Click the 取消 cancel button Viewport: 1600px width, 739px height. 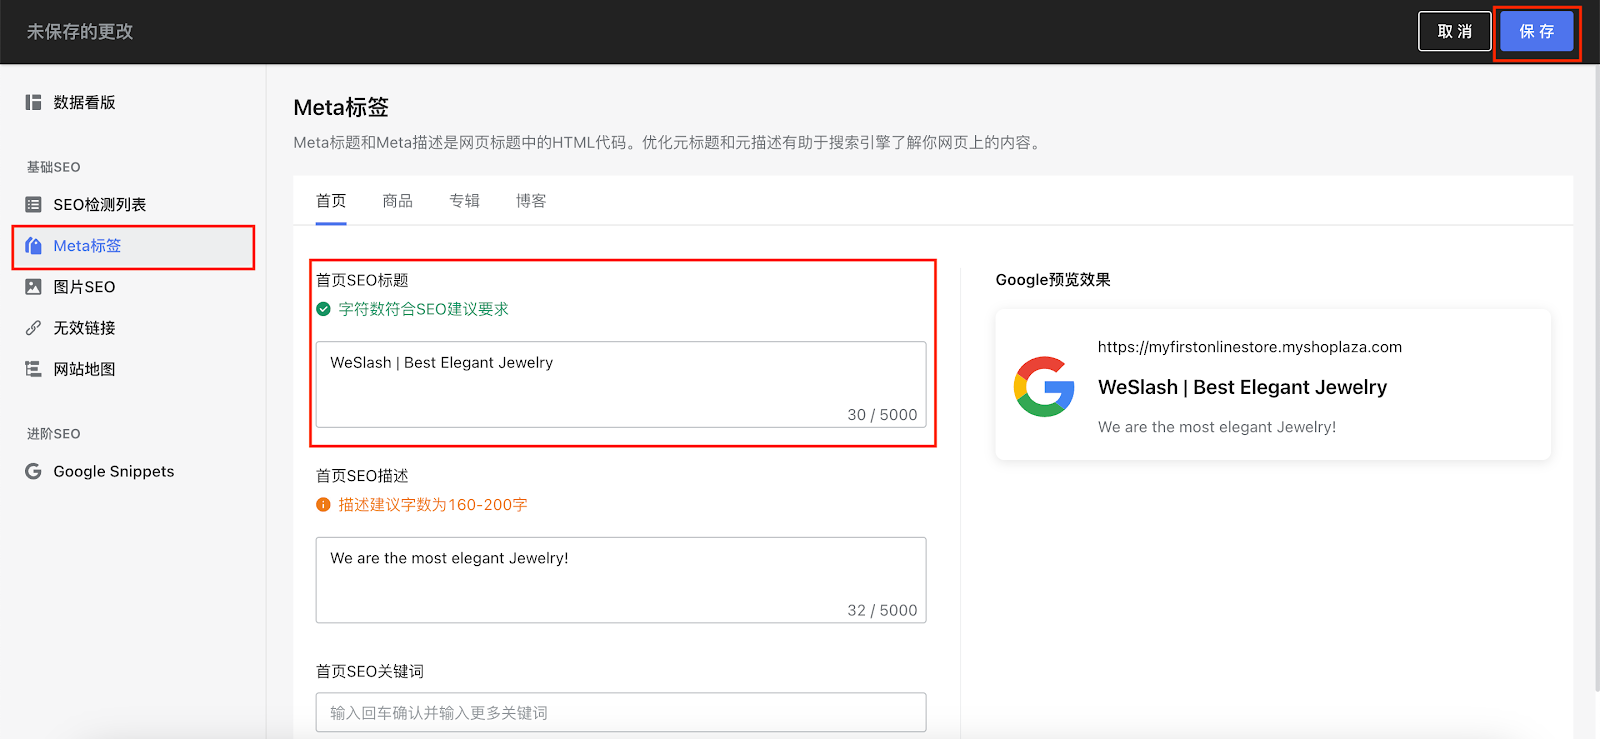(x=1455, y=32)
